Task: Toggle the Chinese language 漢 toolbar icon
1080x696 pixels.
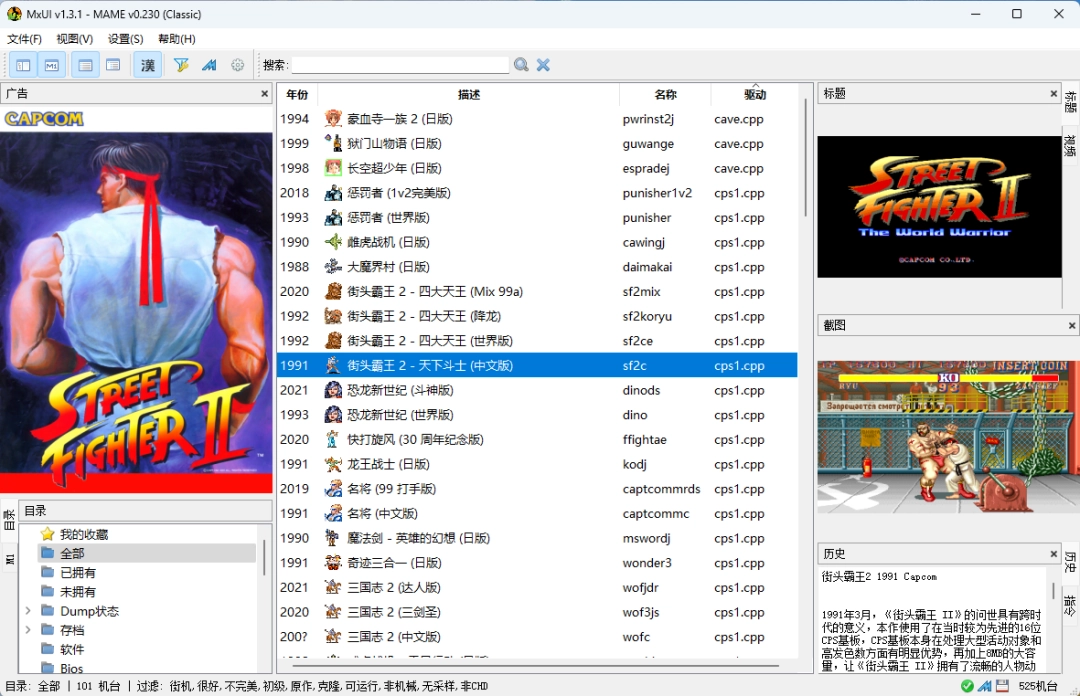Action: 147,64
